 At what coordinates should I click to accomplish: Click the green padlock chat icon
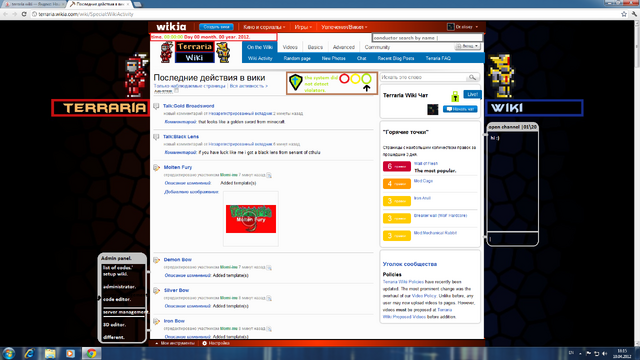coord(455,96)
